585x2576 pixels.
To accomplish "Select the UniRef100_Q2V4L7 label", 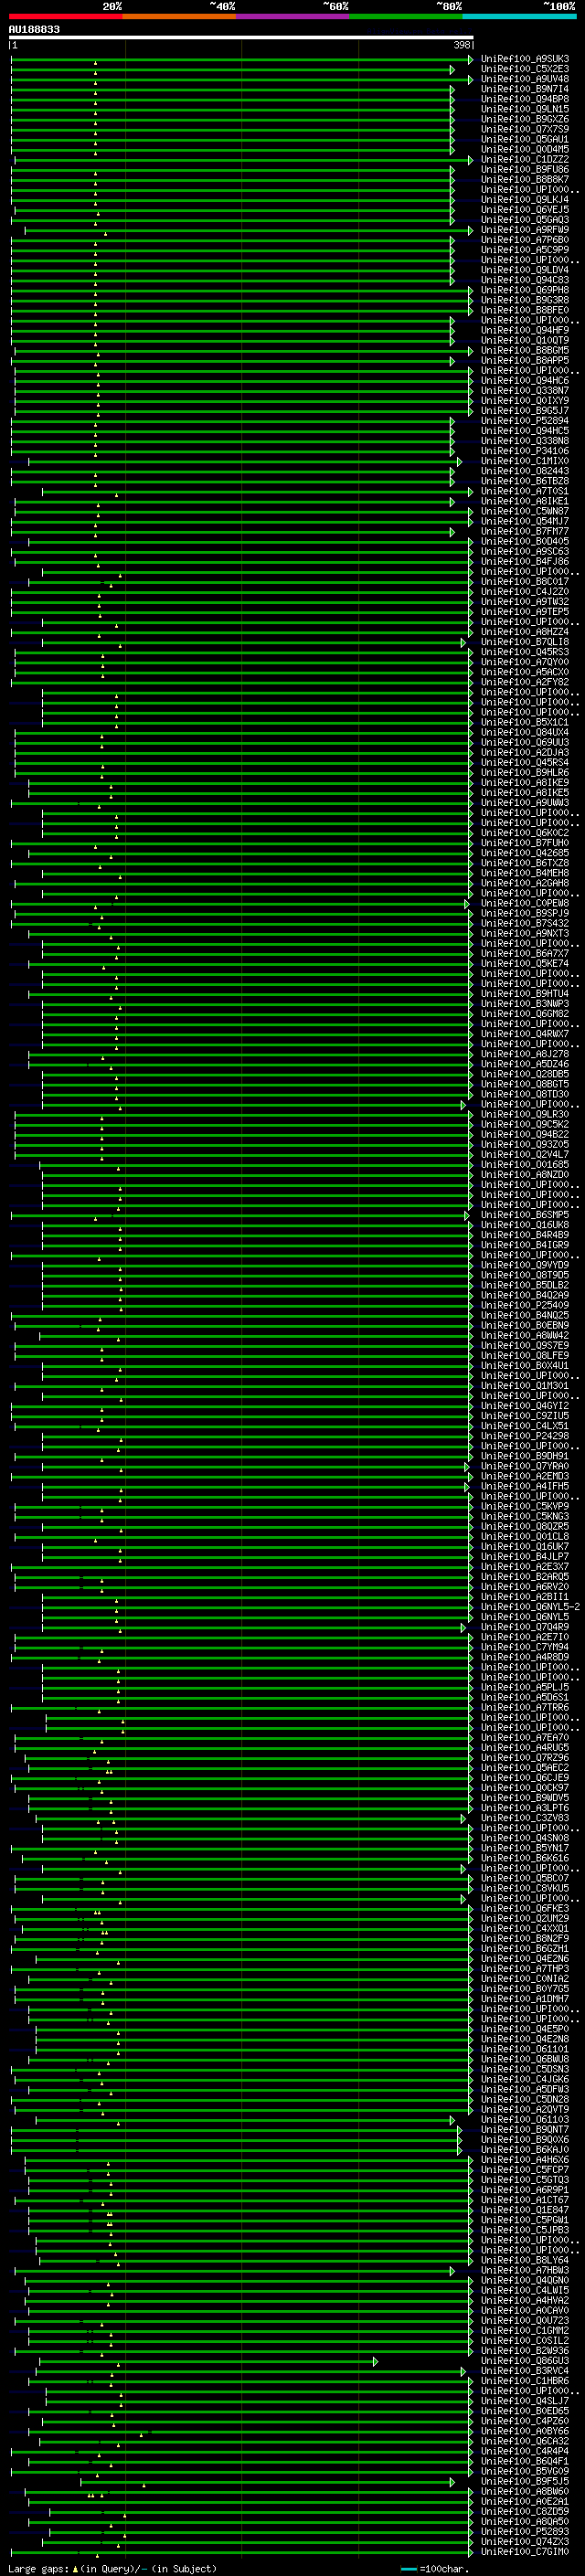I will (525, 1154).
